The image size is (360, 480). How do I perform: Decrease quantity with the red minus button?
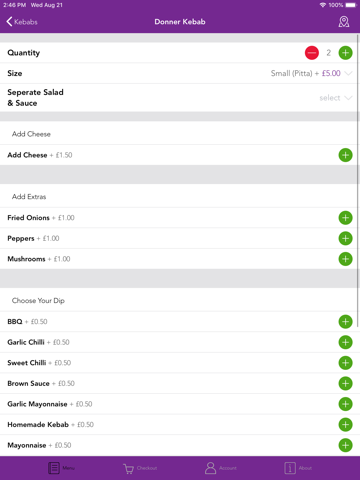coord(312,53)
